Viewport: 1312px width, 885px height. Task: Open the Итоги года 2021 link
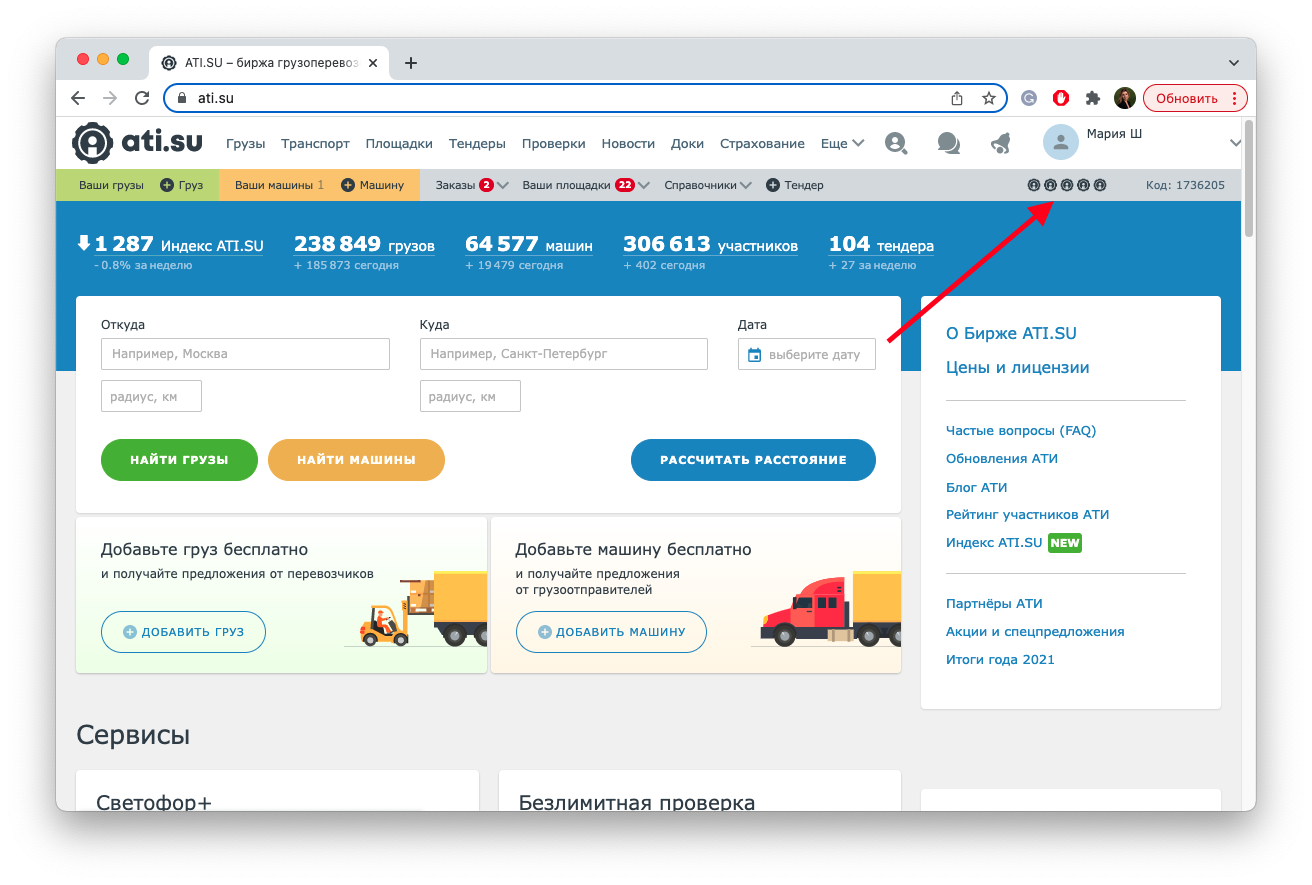1000,660
